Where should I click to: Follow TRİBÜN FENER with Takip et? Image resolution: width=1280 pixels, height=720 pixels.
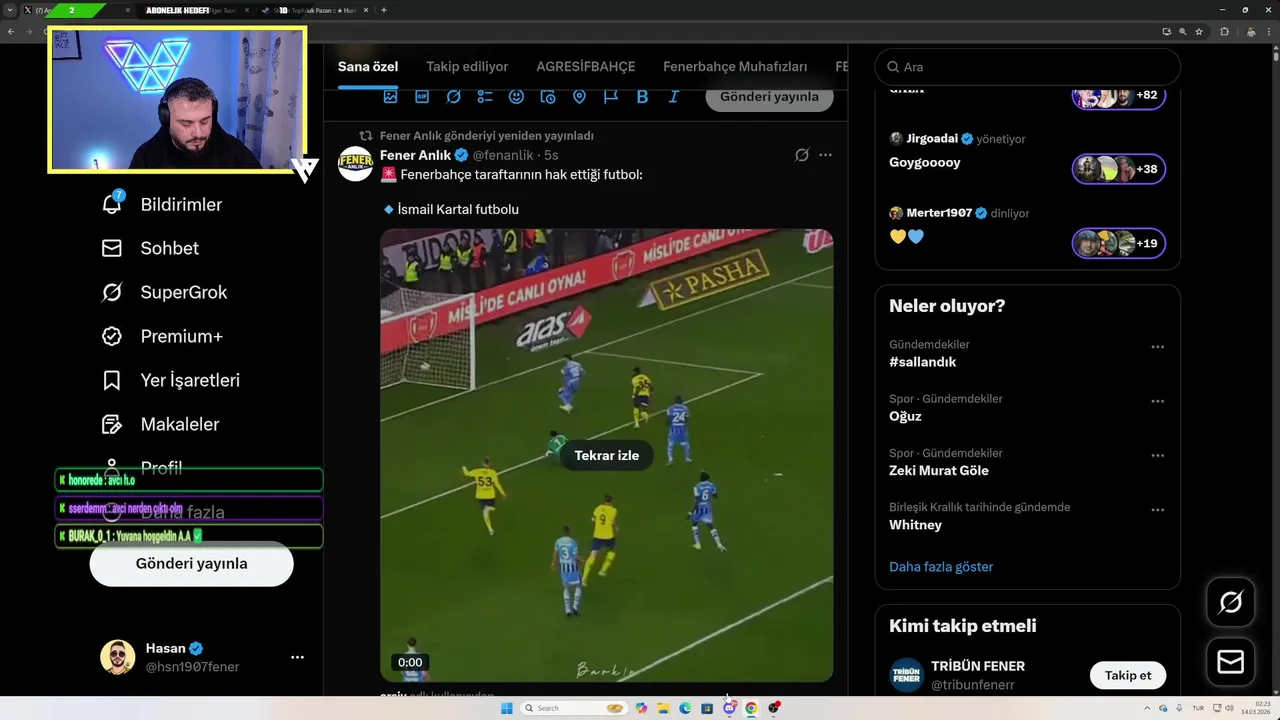pyautogui.click(x=1128, y=675)
